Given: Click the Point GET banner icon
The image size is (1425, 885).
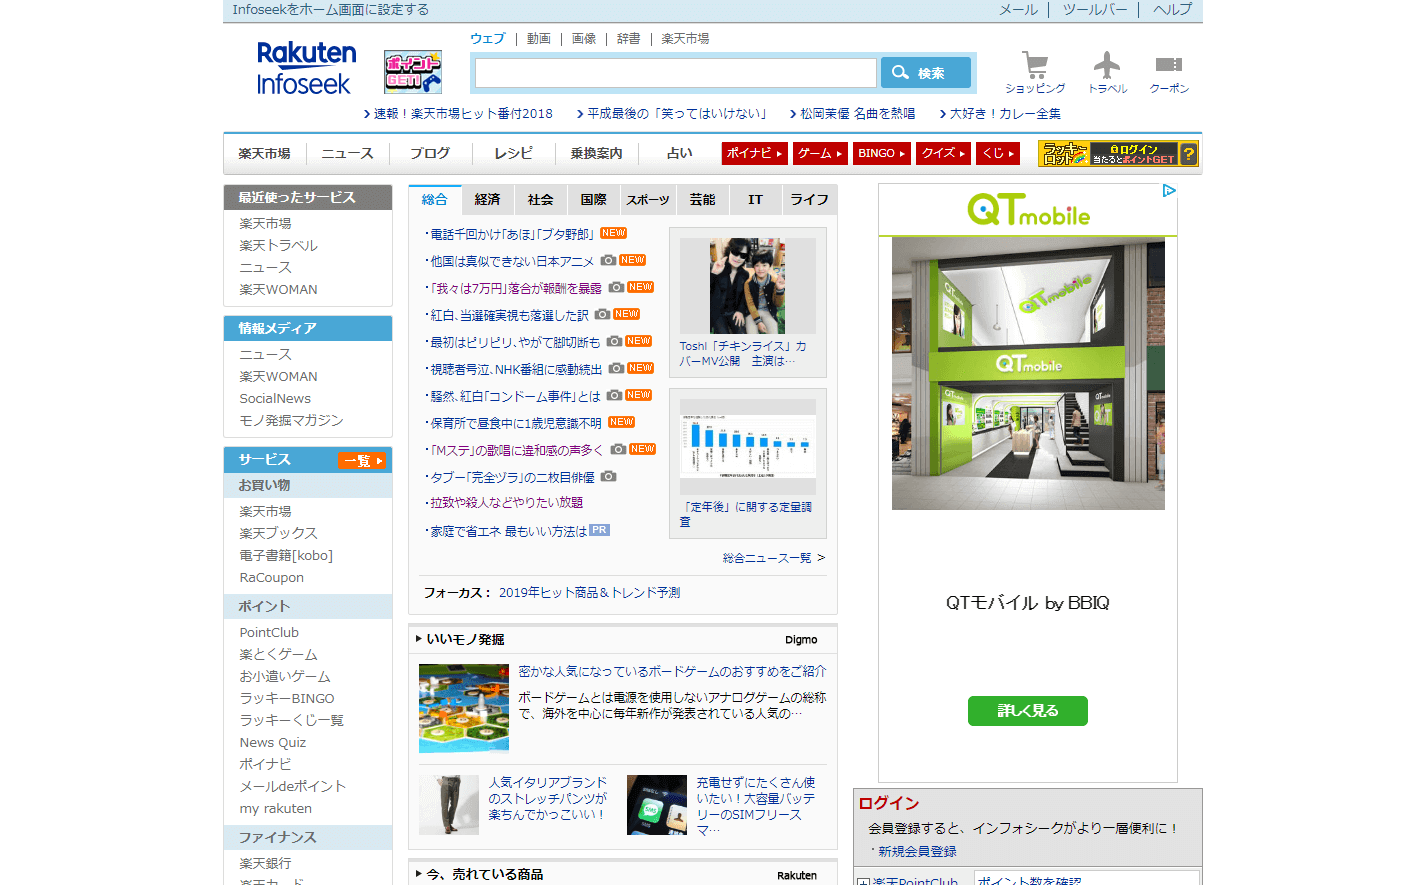Looking at the screenshot, I should point(413,72).
